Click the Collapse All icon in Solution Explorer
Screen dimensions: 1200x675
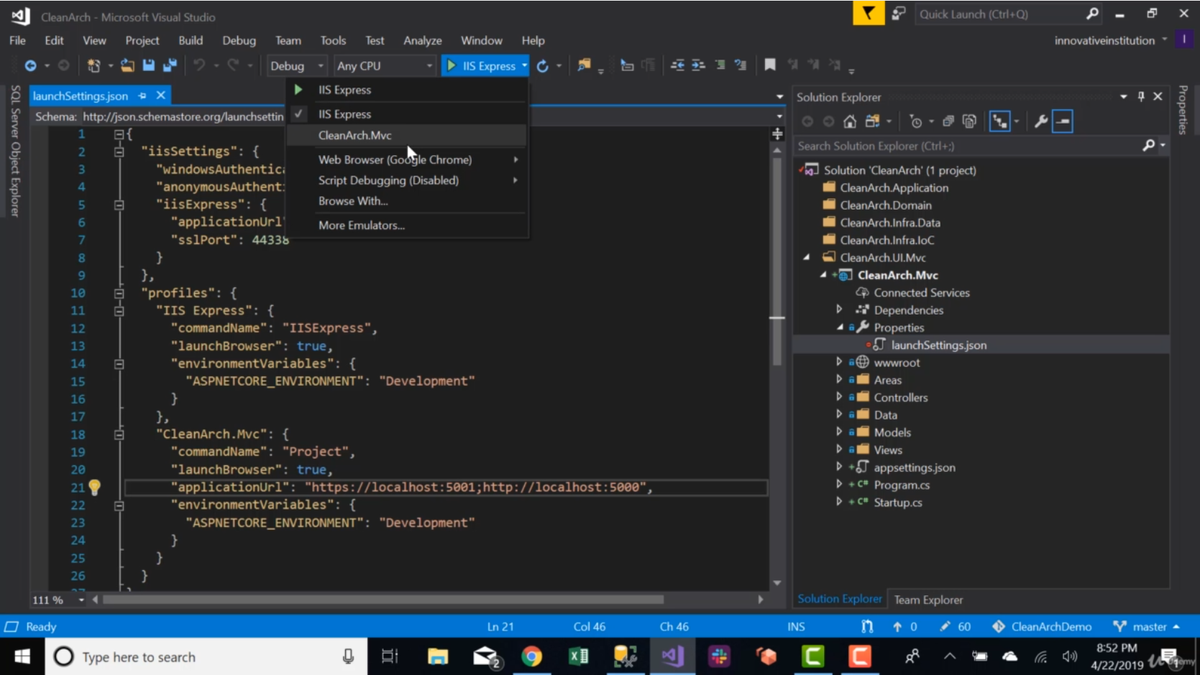coord(948,121)
